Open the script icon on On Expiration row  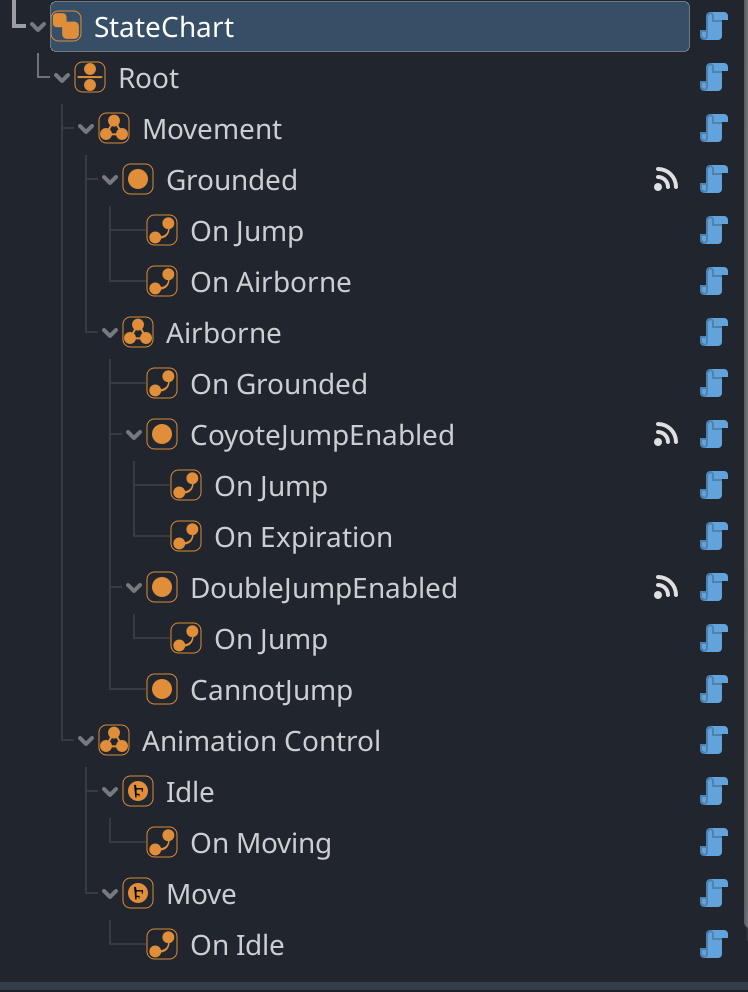(x=714, y=536)
